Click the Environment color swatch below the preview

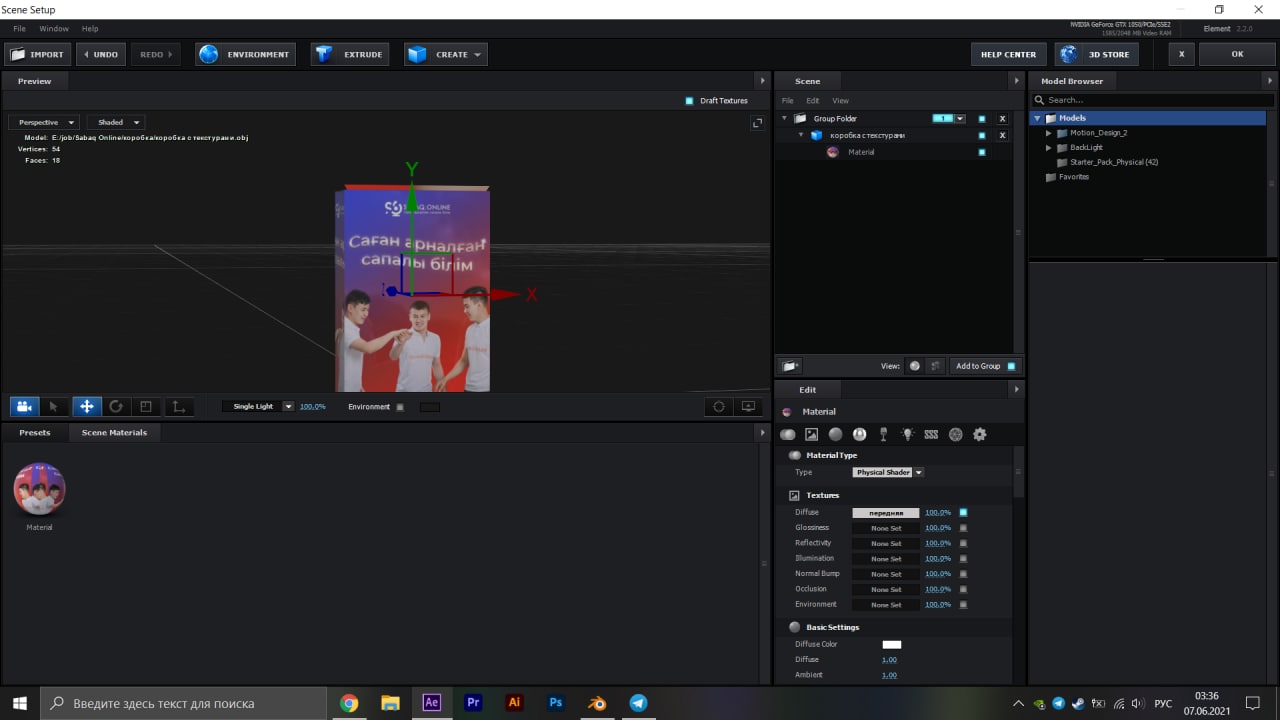coord(429,407)
